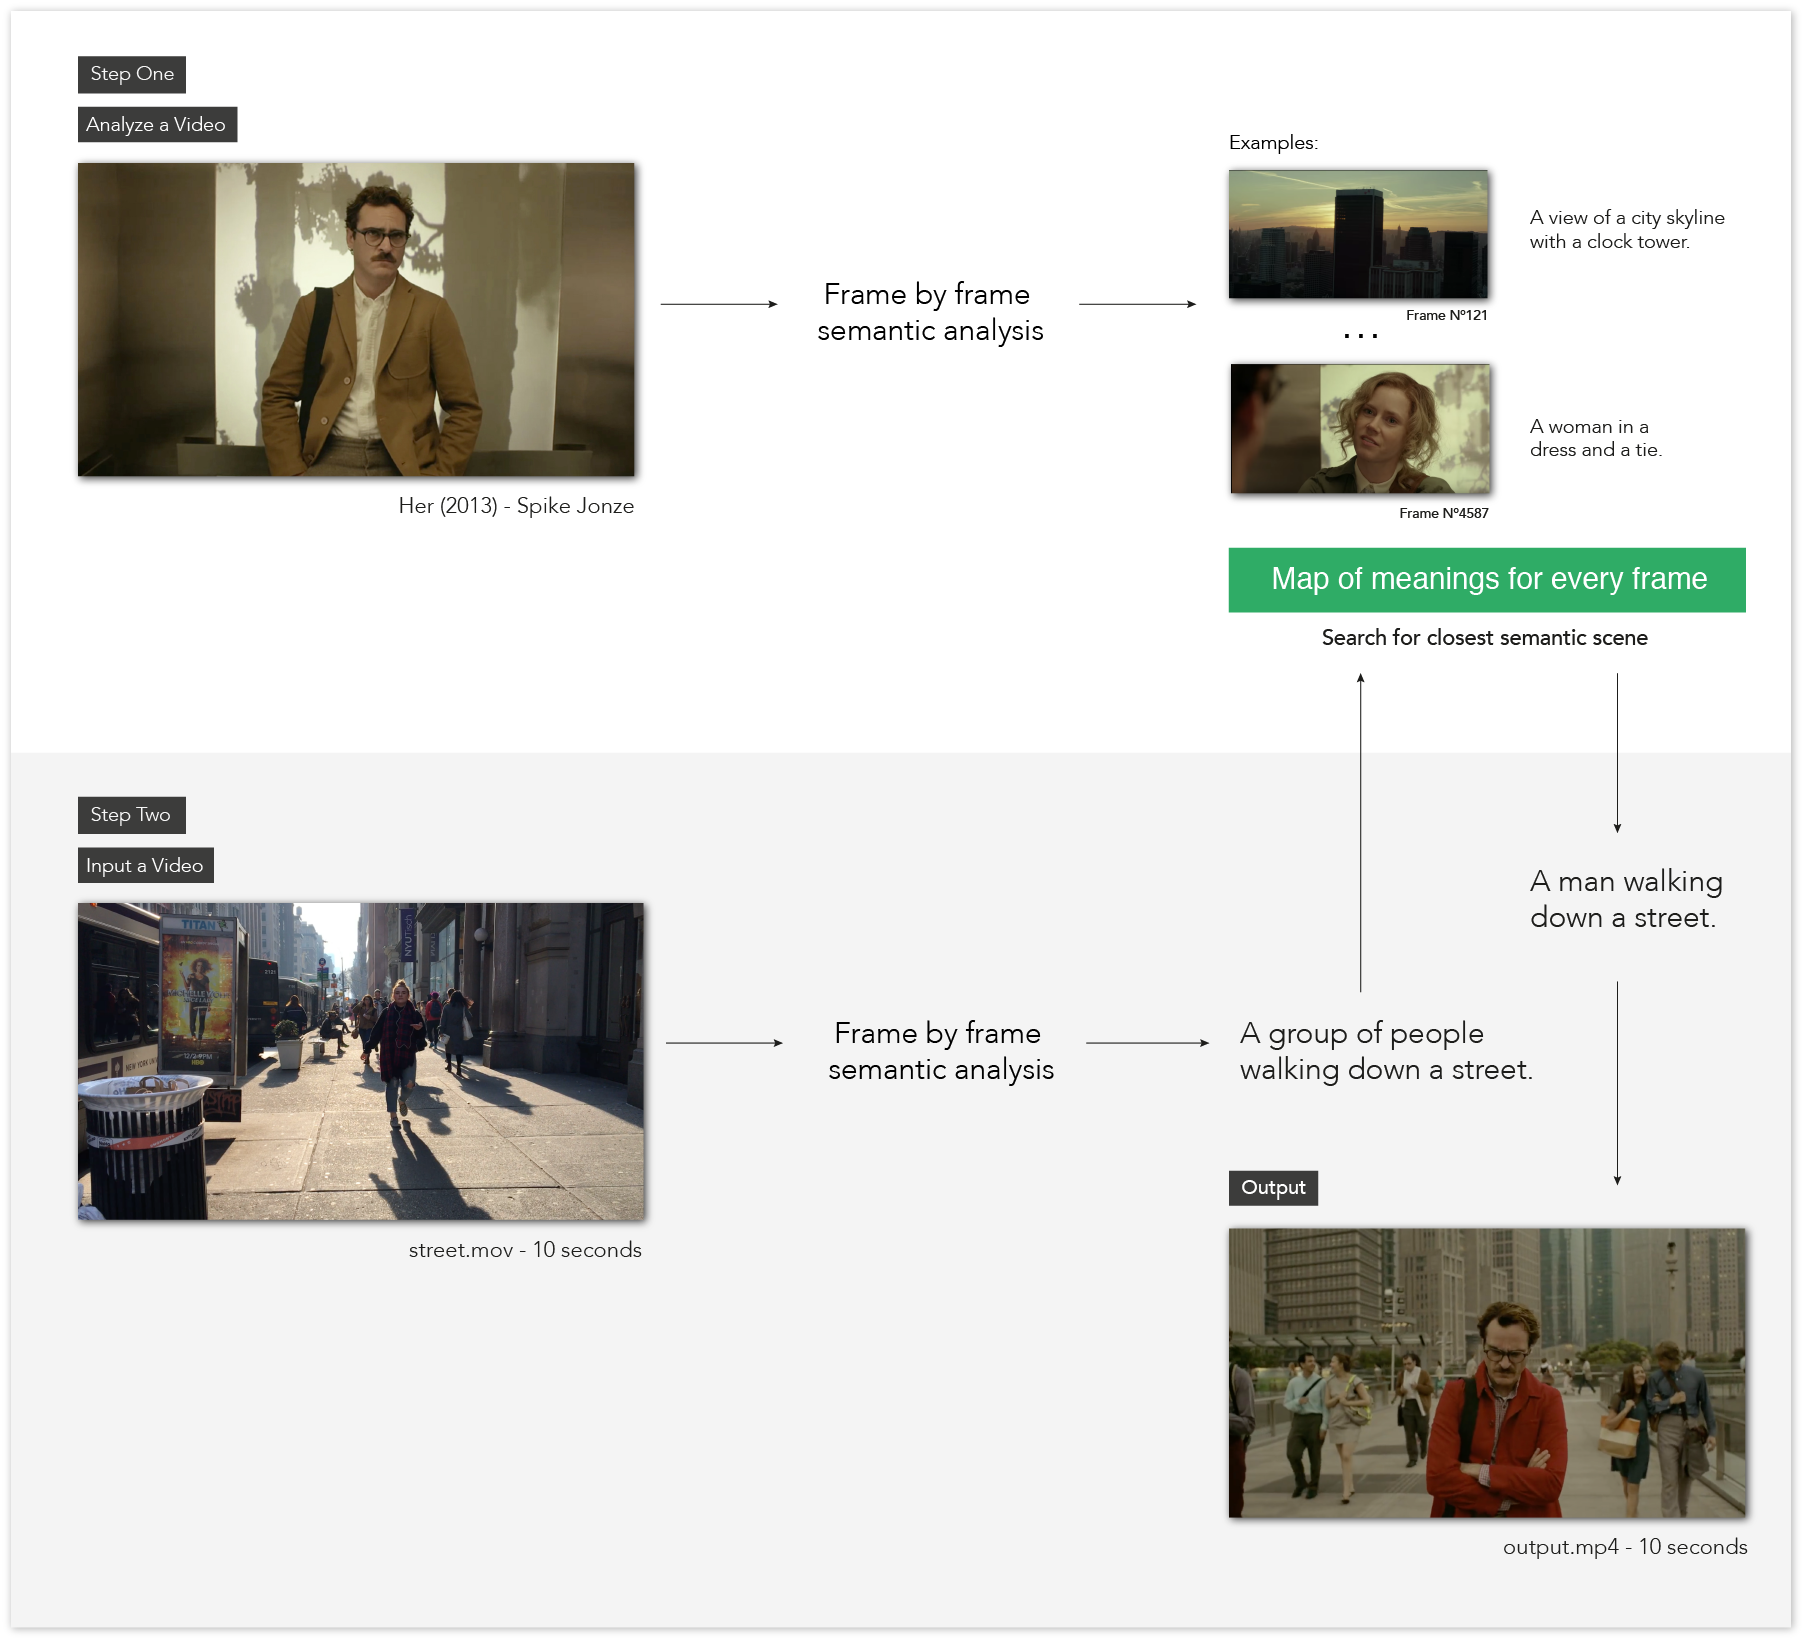Viewport: 1805px width, 1641px height.
Task: Click the caption Her (2013) - Spike Jonze
Action: (x=516, y=506)
